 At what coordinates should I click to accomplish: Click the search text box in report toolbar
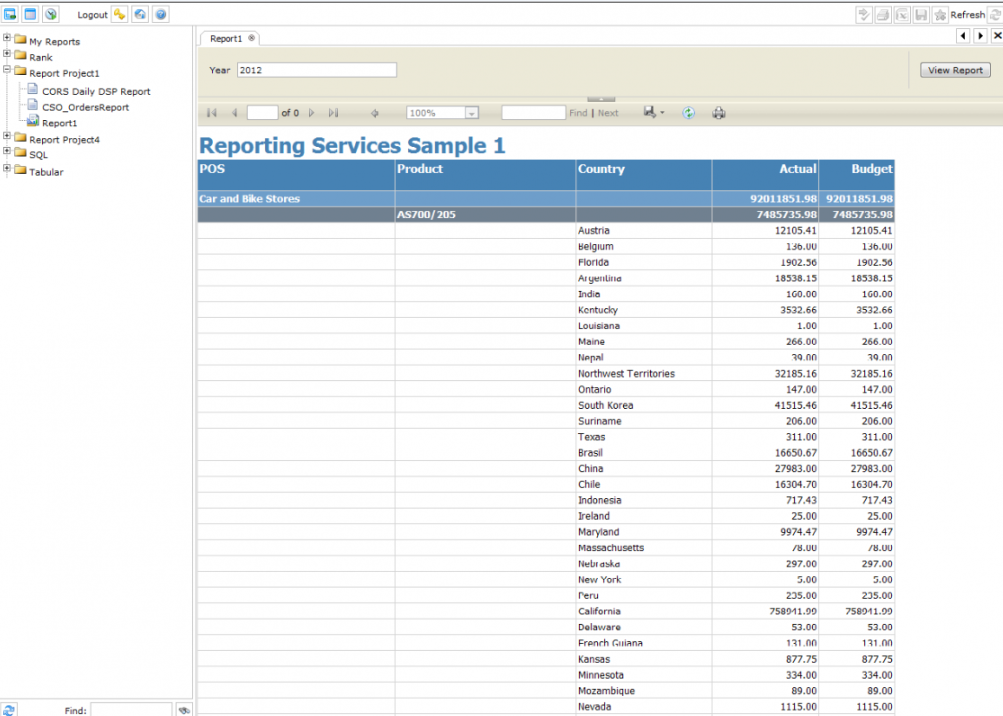pos(533,113)
